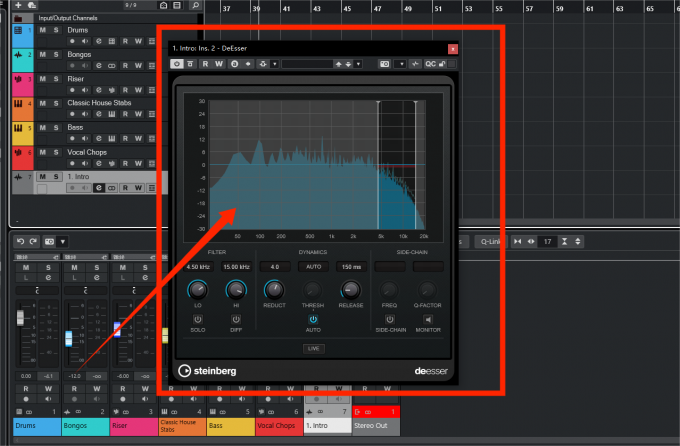Select the Vocal Chops mixer channel label

[x=279, y=426]
